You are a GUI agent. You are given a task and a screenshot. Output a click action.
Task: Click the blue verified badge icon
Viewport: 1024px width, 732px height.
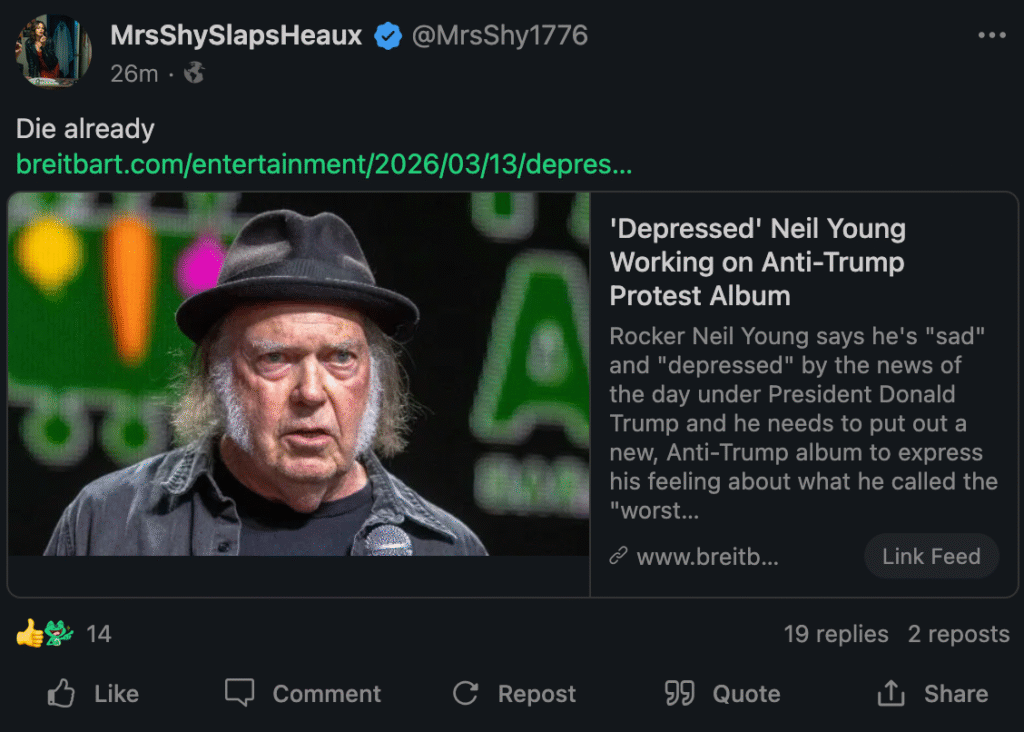pos(387,37)
